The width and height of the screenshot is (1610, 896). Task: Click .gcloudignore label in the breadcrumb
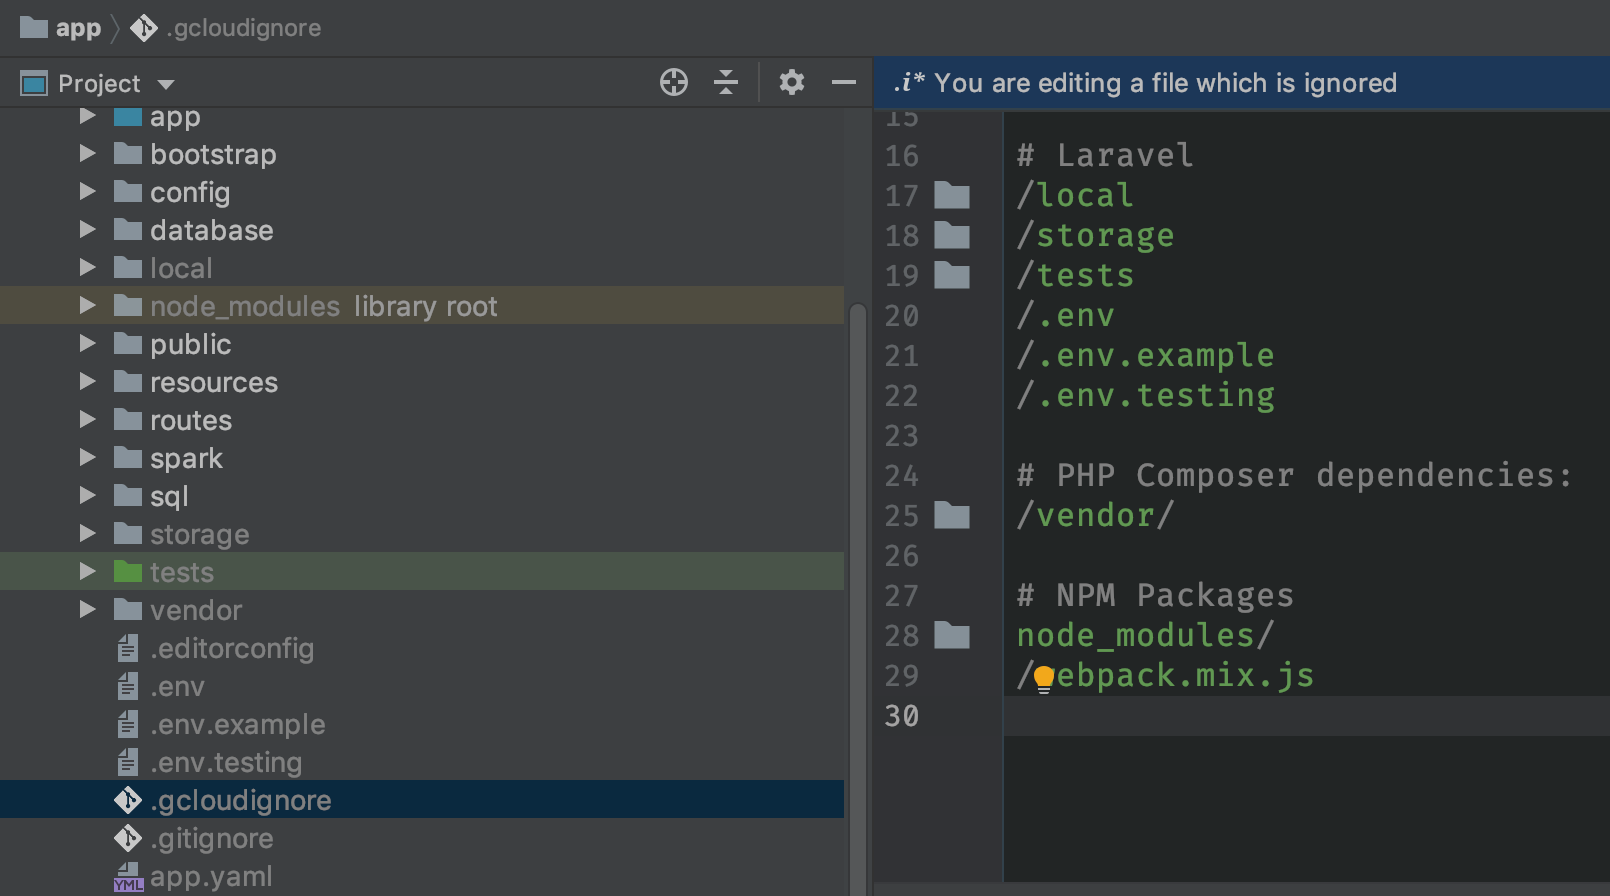tap(244, 28)
